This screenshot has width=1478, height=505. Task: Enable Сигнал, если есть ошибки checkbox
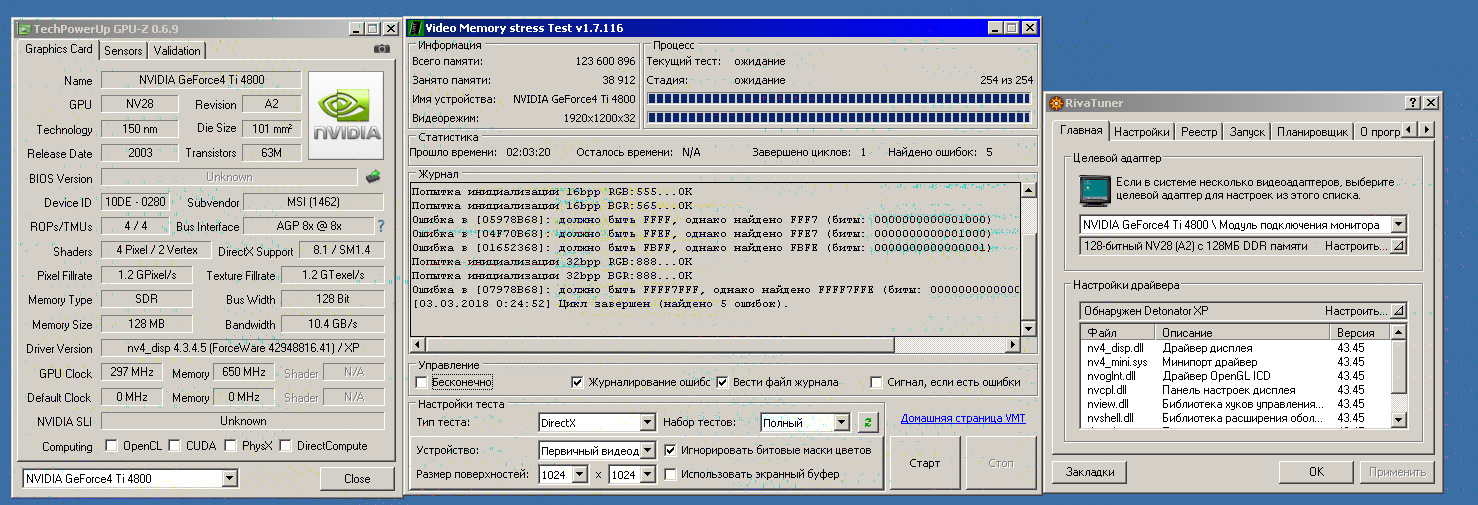coord(876,382)
